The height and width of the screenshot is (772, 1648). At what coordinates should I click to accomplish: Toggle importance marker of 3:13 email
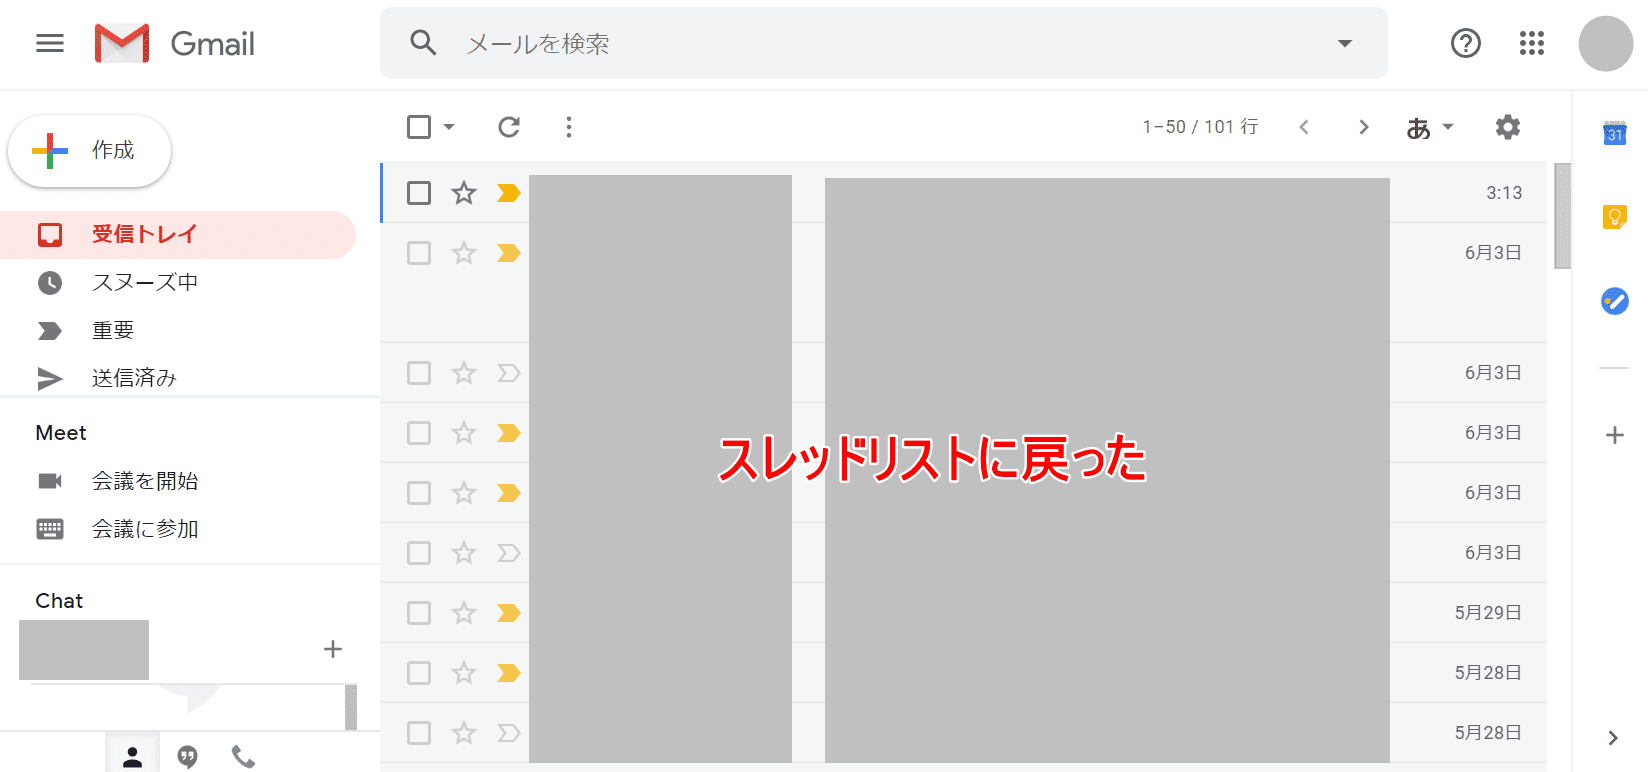coord(509,193)
